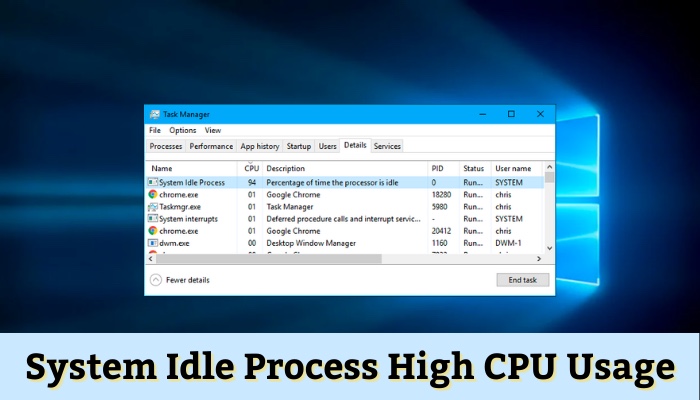Switch to the Startup tab
Image resolution: width=700 pixels, height=400 pixels.
[299, 146]
